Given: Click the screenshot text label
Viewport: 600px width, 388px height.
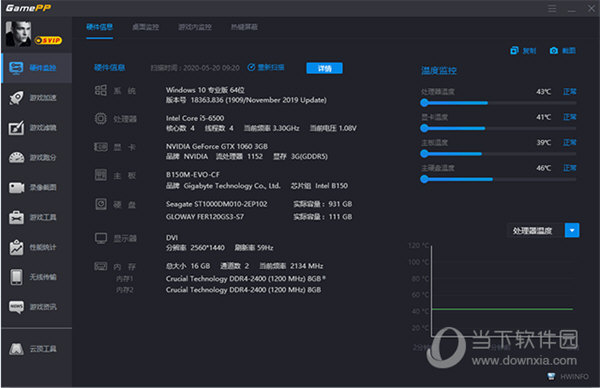Looking at the screenshot, I should 569,51.
